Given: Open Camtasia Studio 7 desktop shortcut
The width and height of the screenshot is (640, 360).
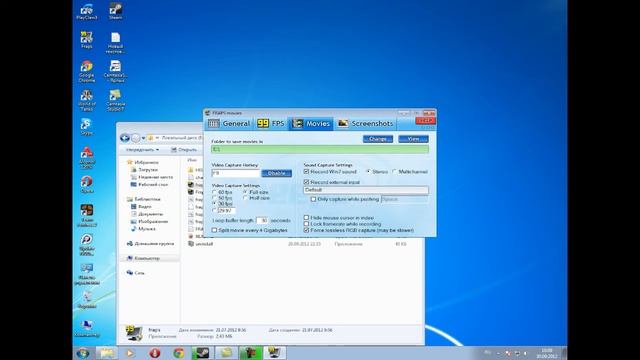Looking at the screenshot, I should [x=115, y=100].
